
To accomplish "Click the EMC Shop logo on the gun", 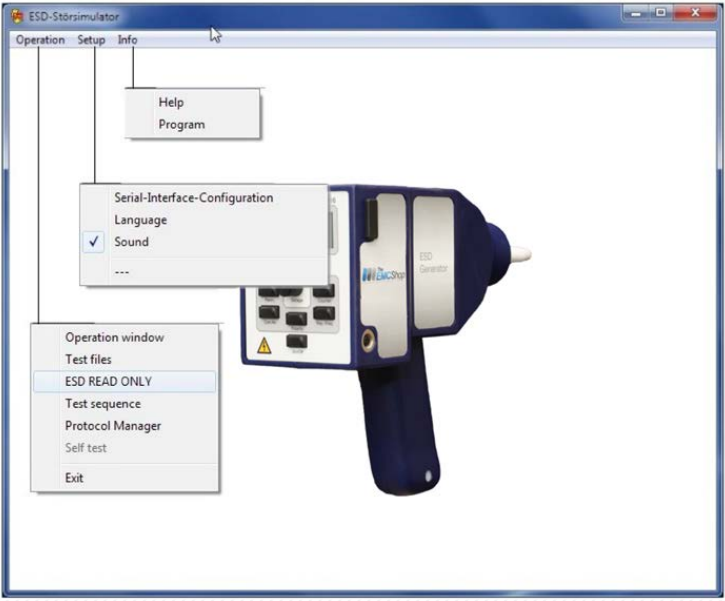I will pyautogui.click(x=383, y=274).
